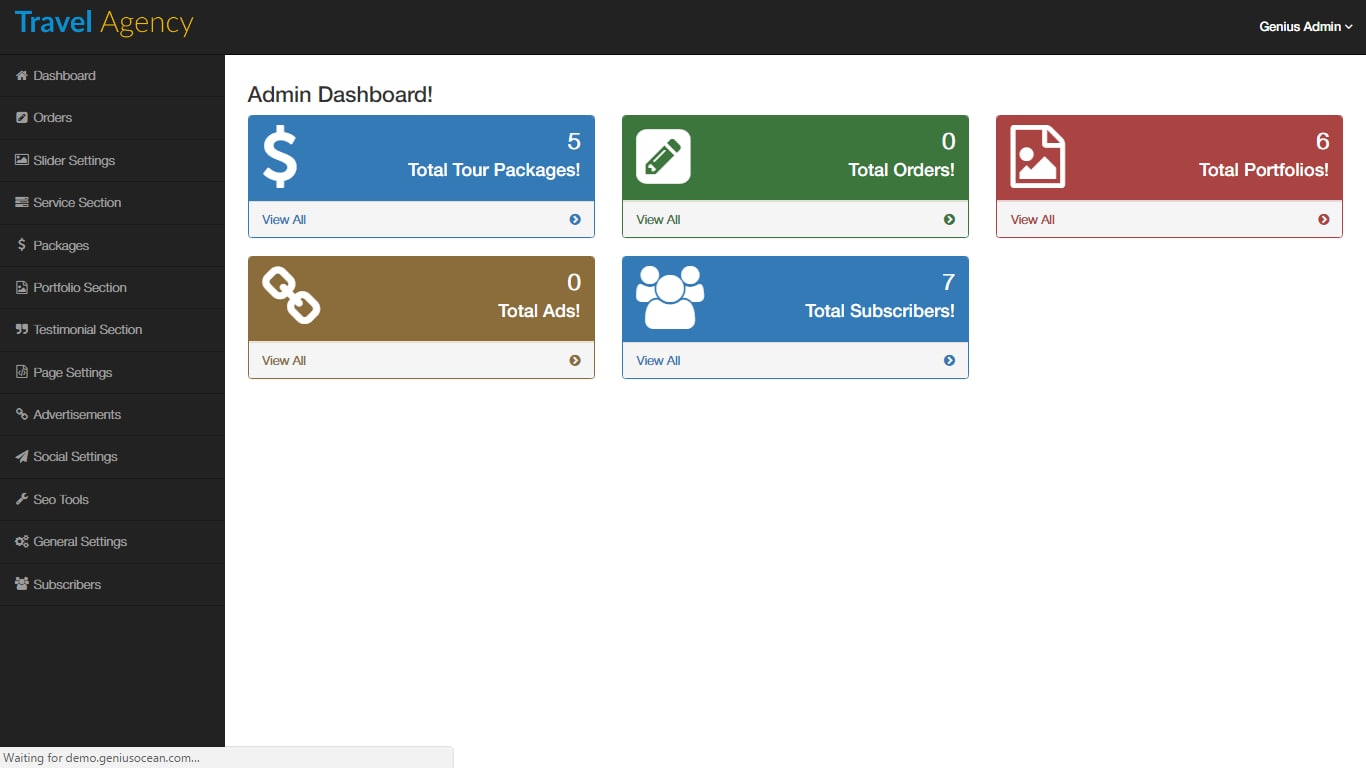This screenshot has width=1366, height=768.
Task: Click the arrow icon on Tour Packages View All bar
Action: click(x=577, y=219)
